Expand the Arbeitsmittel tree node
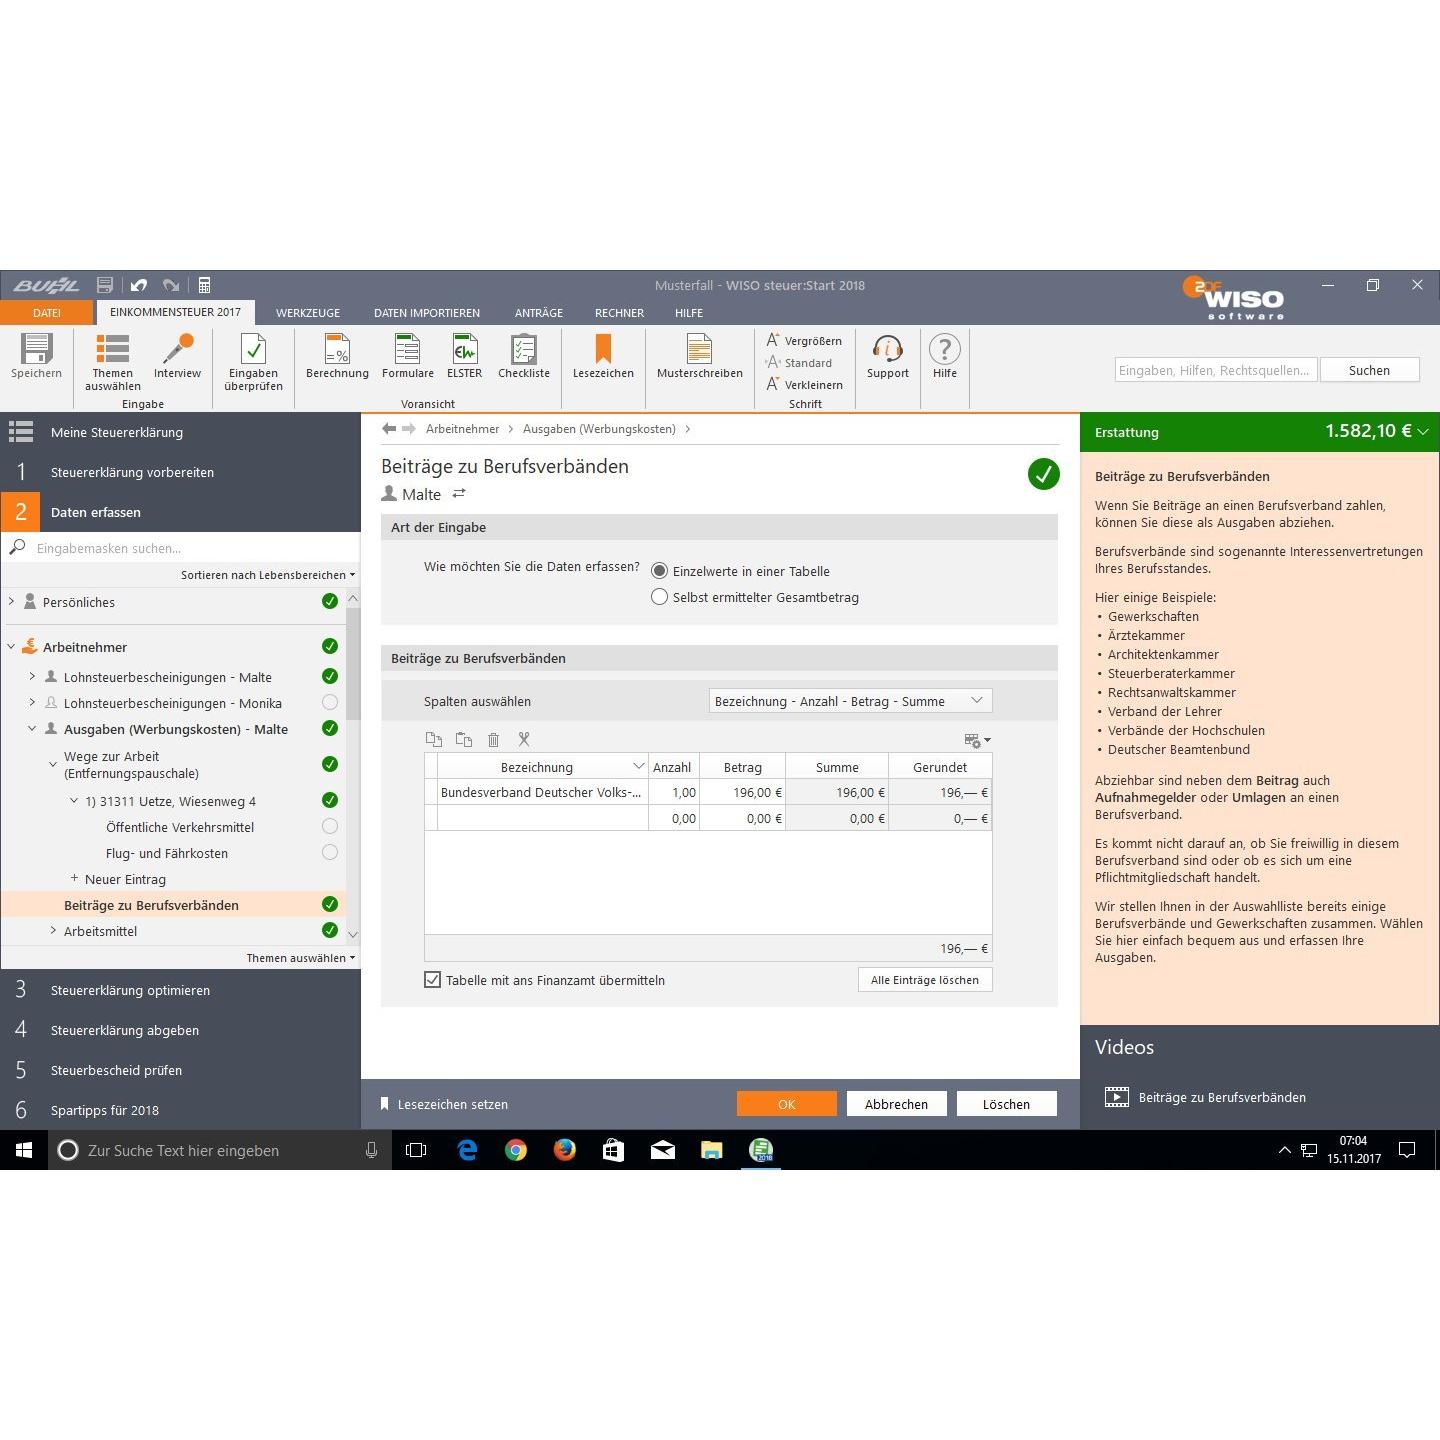Screen dimensions: 1440x1440 click(53, 931)
